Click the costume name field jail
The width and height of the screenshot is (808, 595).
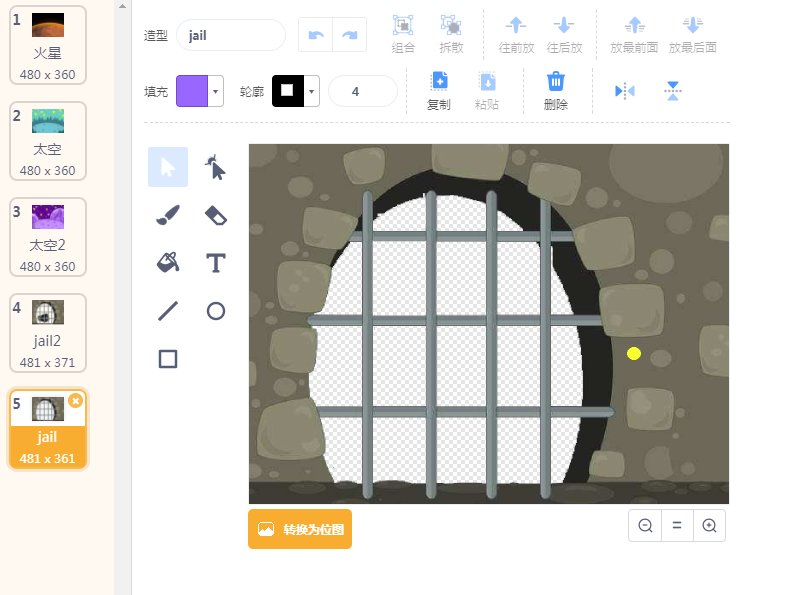pos(231,35)
